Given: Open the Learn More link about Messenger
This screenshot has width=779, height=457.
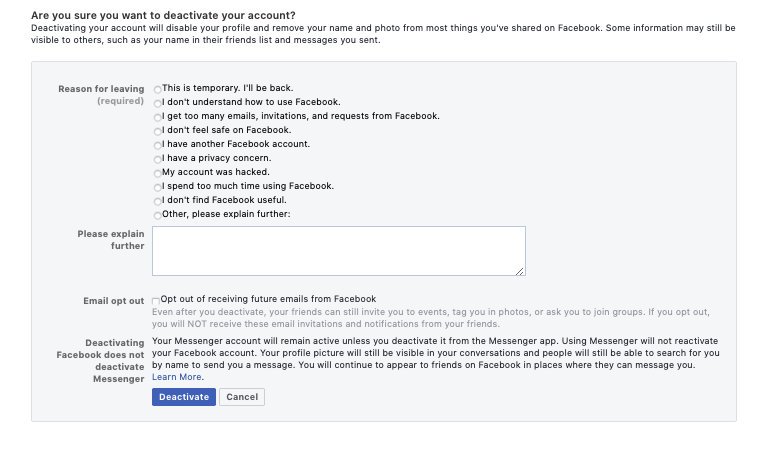Looking at the screenshot, I should (x=177, y=377).
